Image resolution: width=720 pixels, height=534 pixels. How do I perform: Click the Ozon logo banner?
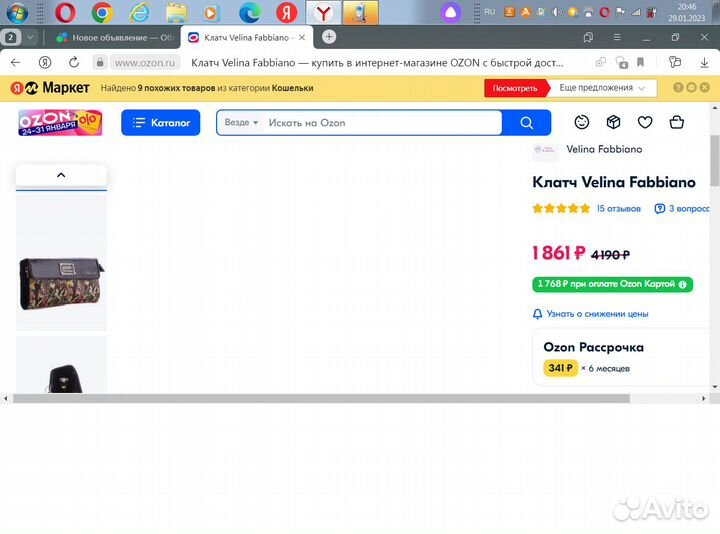click(60, 123)
